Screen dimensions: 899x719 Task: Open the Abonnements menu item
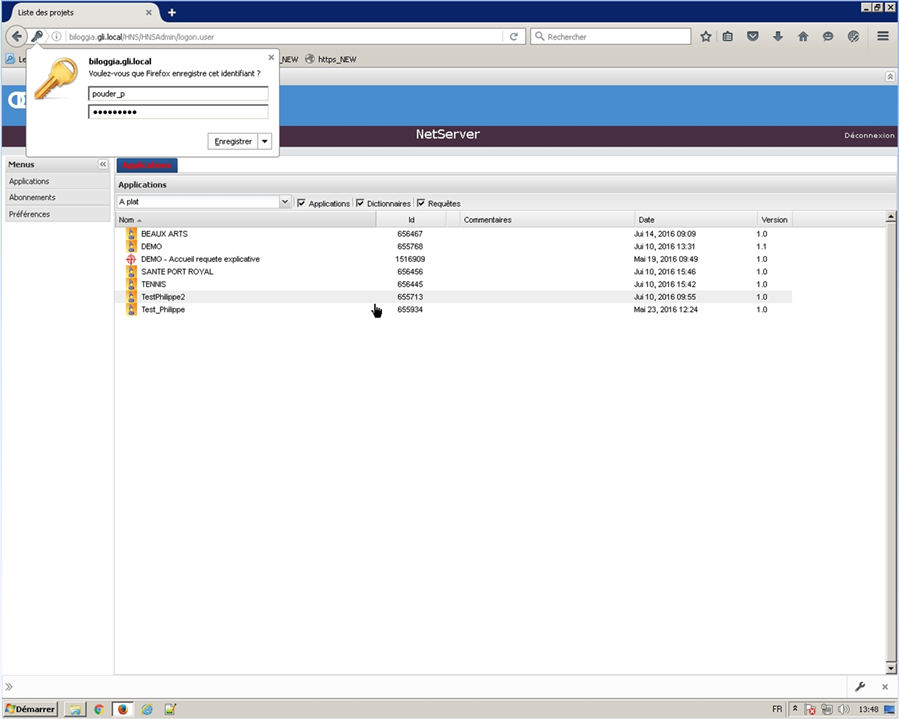pos(32,198)
